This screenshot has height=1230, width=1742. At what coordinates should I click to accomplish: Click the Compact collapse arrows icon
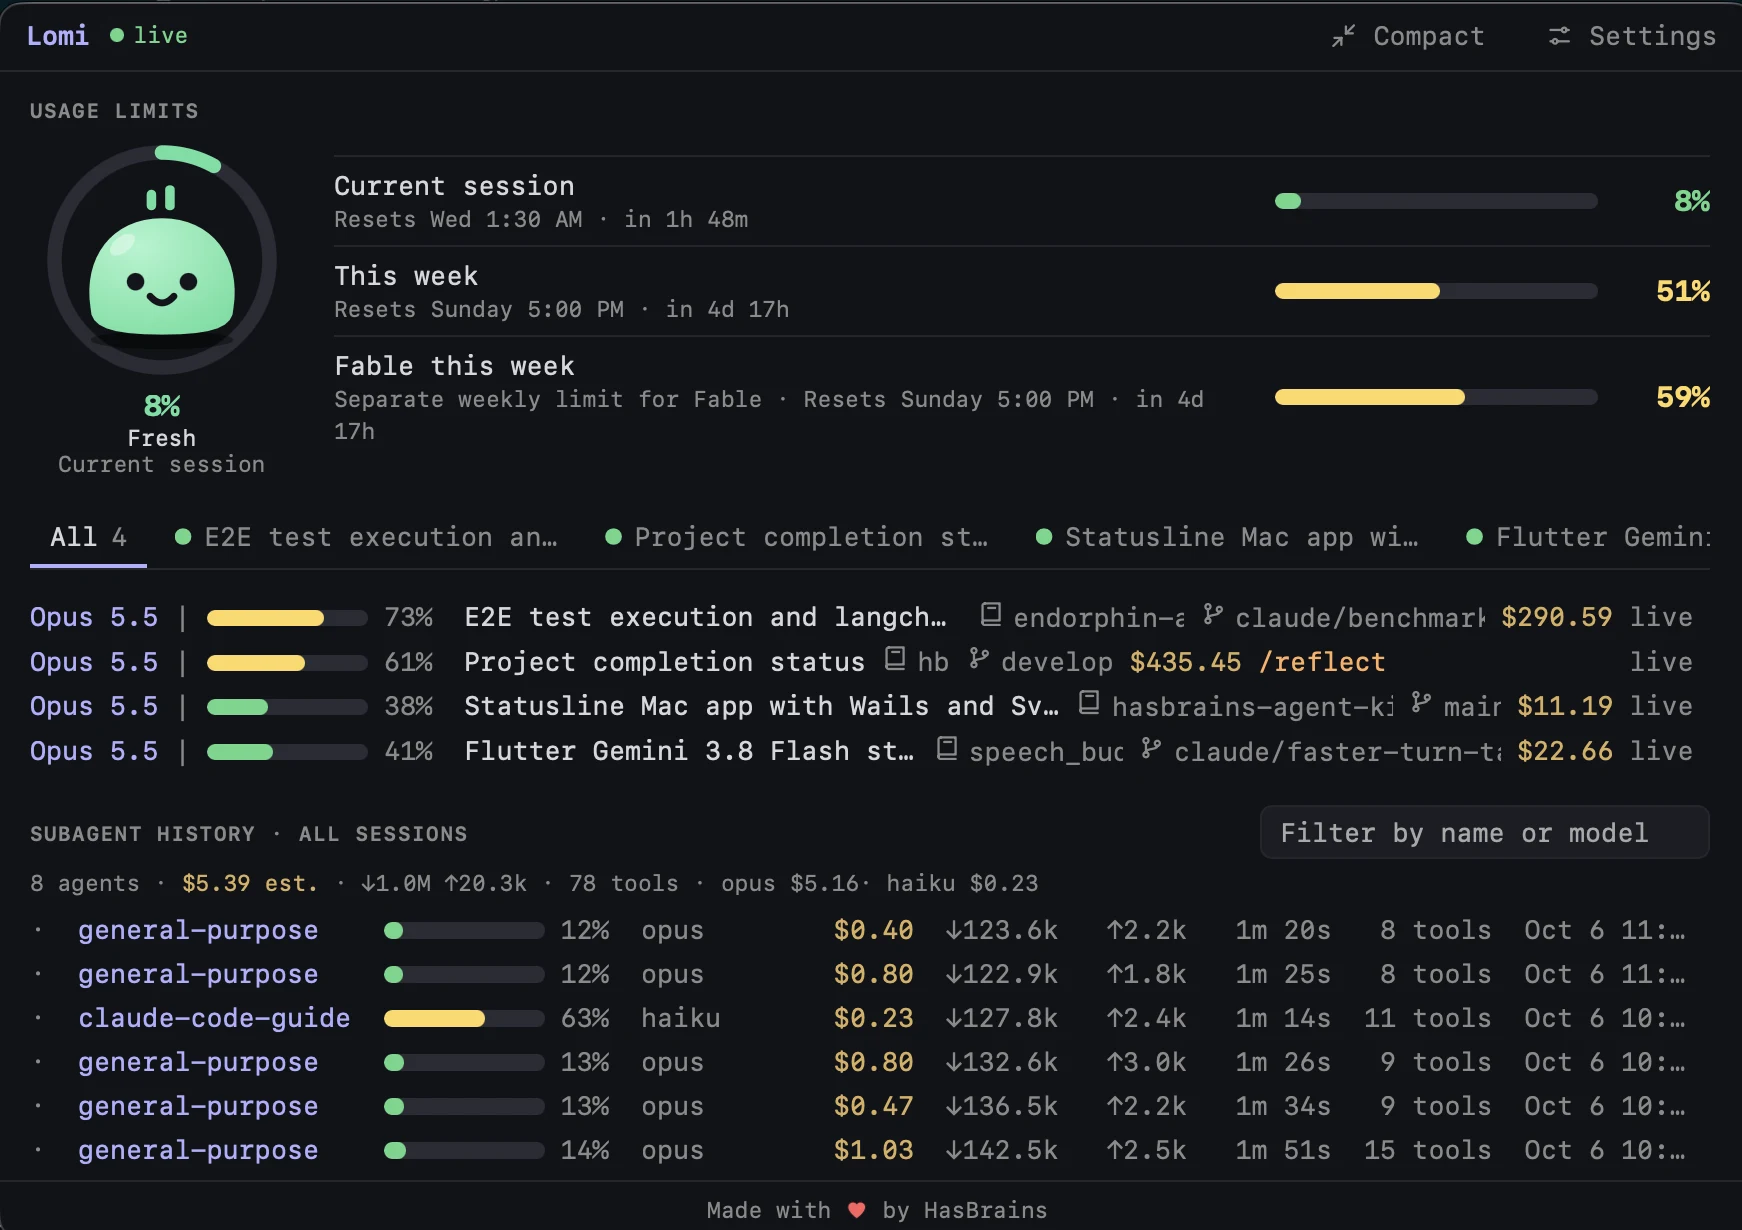click(1343, 37)
